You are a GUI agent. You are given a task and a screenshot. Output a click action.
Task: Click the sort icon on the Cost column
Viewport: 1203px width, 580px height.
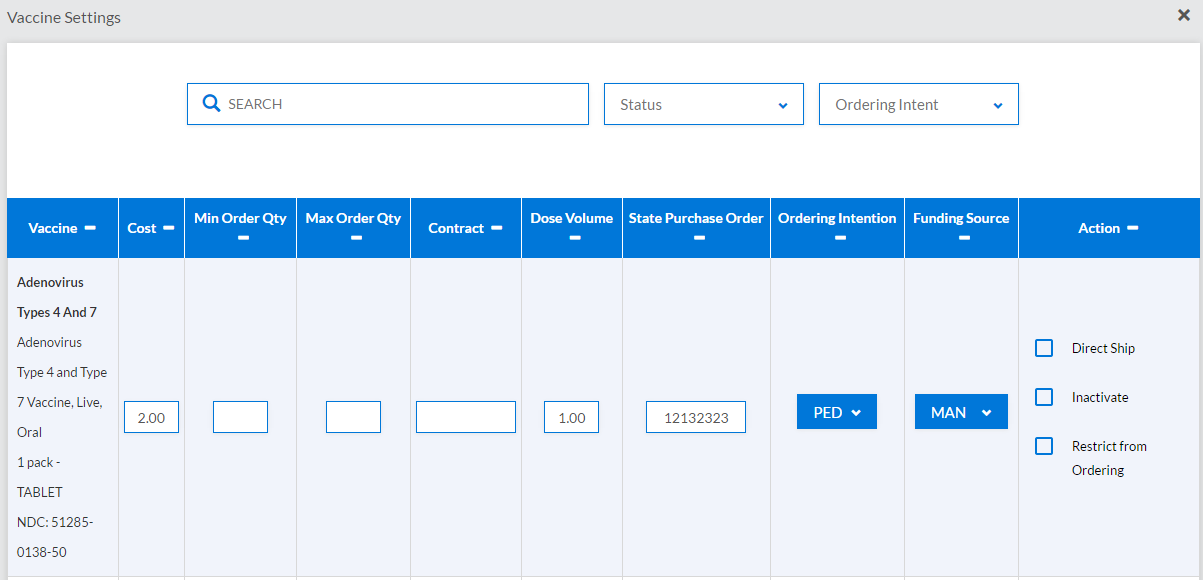point(169,227)
